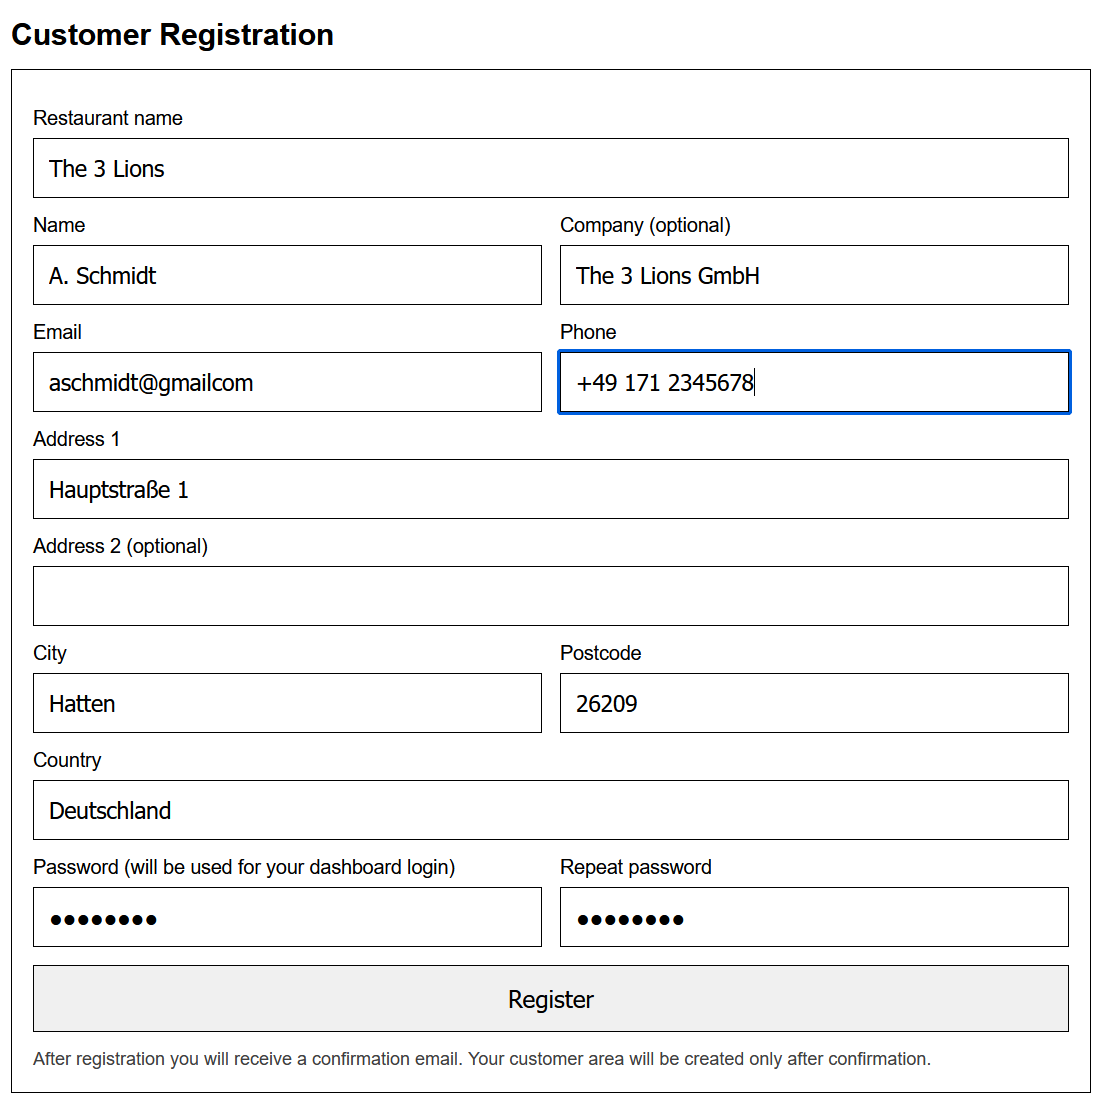Image resolution: width=1102 pixels, height=1105 pixels.
Task: Select the Company field with The 3 Lions GmbH
Action: (x=813, y=275)
